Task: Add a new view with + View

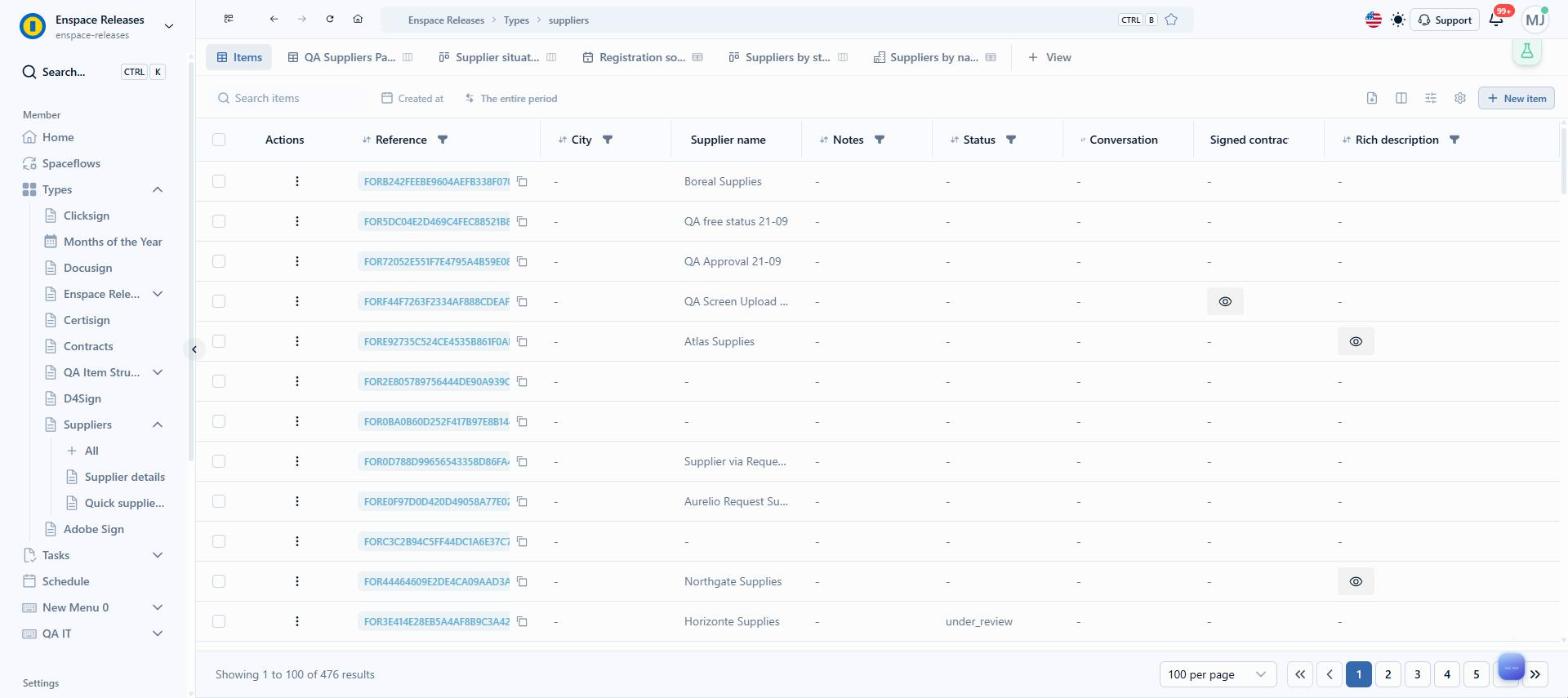Action: (1049, 57)
